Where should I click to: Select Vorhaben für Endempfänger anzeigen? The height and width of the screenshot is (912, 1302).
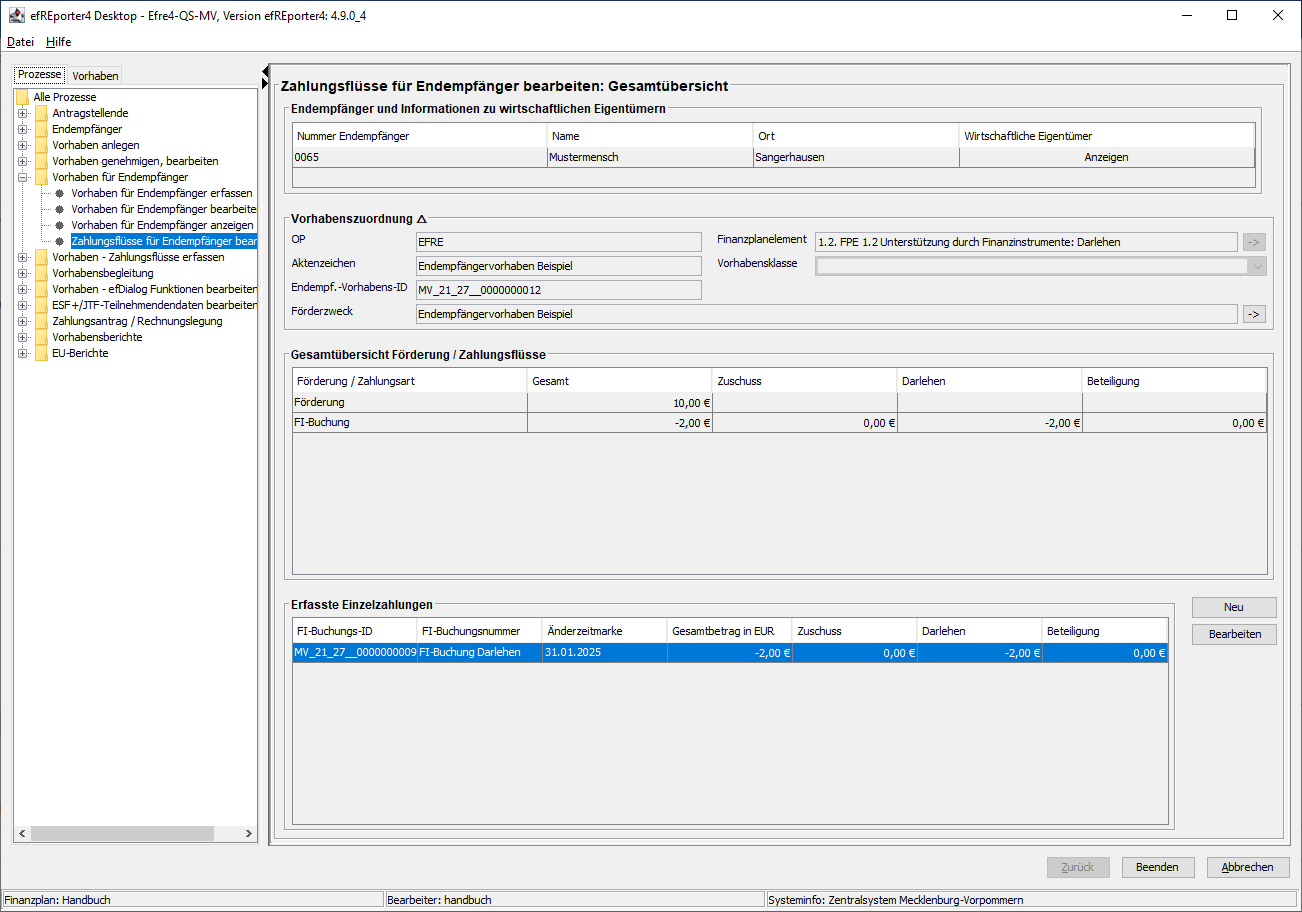(x=162, y=225)
